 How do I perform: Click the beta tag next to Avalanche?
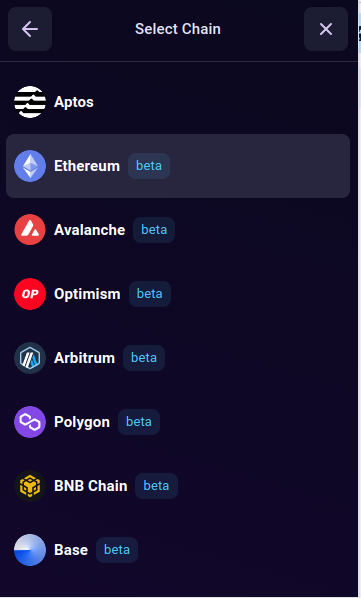pos(154,230)
